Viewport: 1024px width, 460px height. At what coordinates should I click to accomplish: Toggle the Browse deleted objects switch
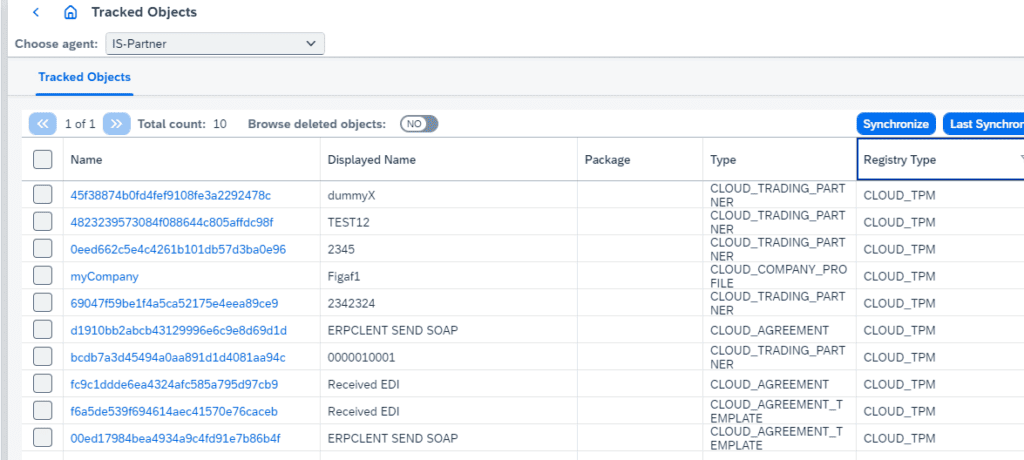coord(419,123)
